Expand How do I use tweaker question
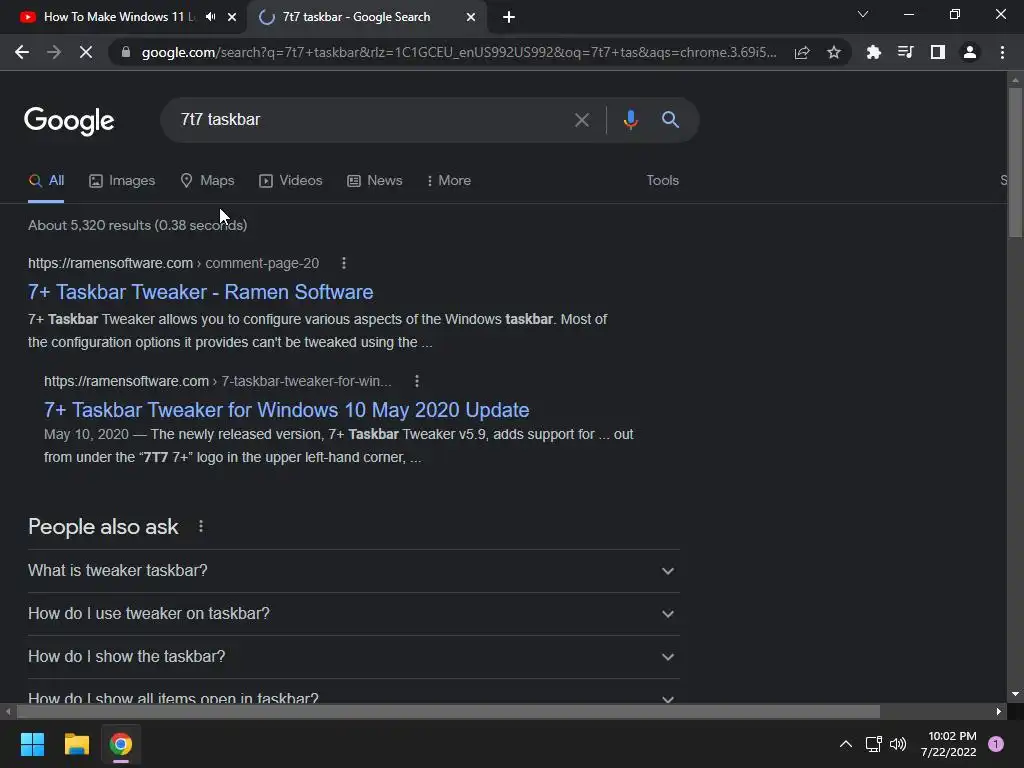 coord(353,614)
